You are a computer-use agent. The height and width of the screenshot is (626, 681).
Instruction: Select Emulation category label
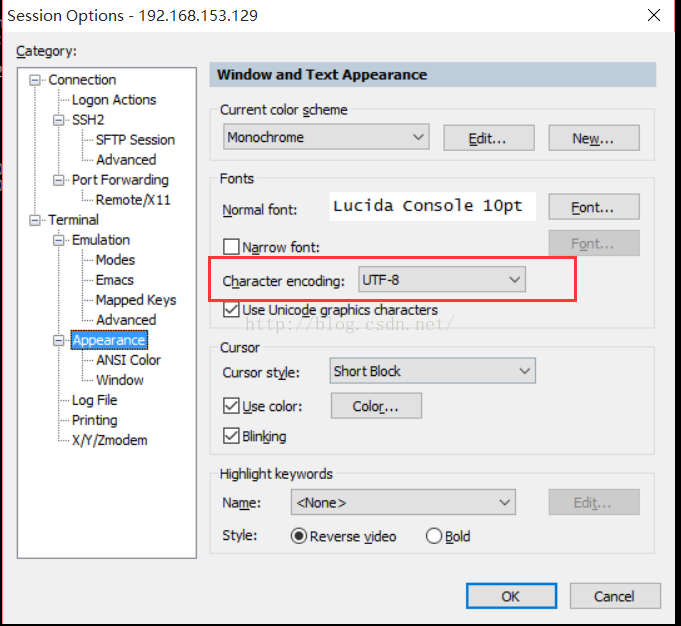pyautogui.click(x=101, y=240)
